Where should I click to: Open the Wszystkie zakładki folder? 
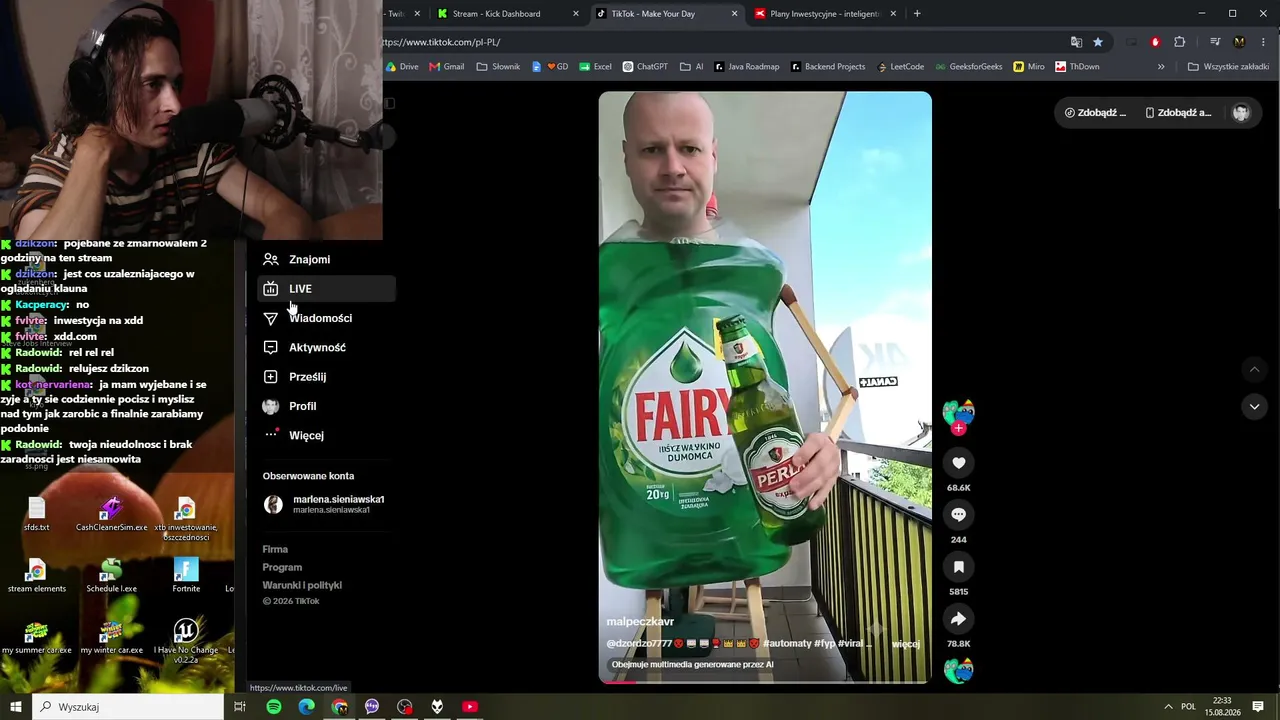click(1228, 67)
